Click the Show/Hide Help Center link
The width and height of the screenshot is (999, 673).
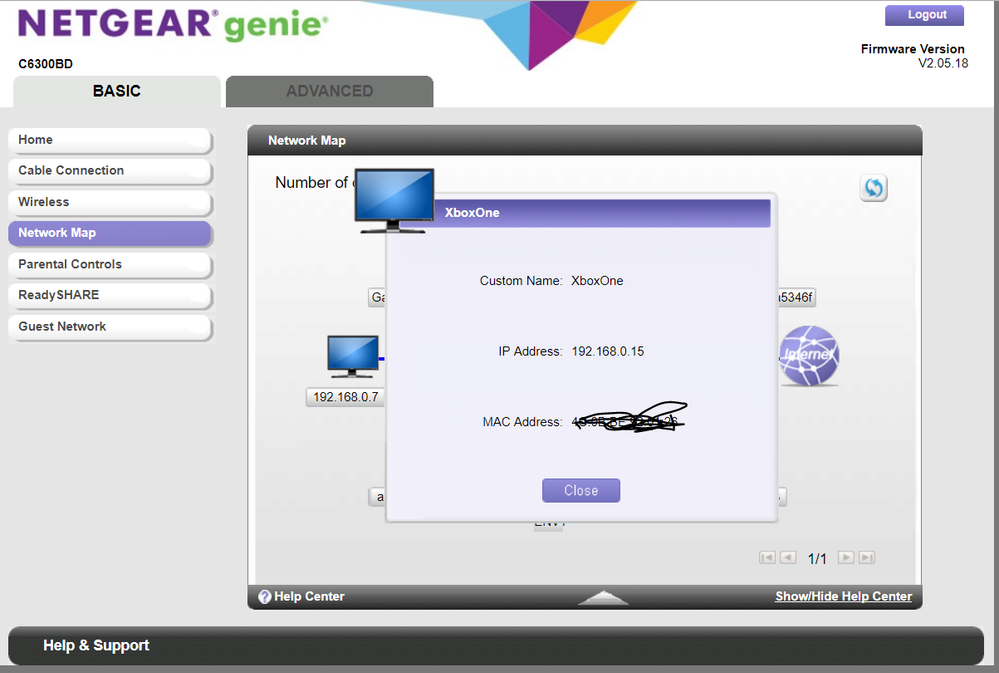(843, 597)
